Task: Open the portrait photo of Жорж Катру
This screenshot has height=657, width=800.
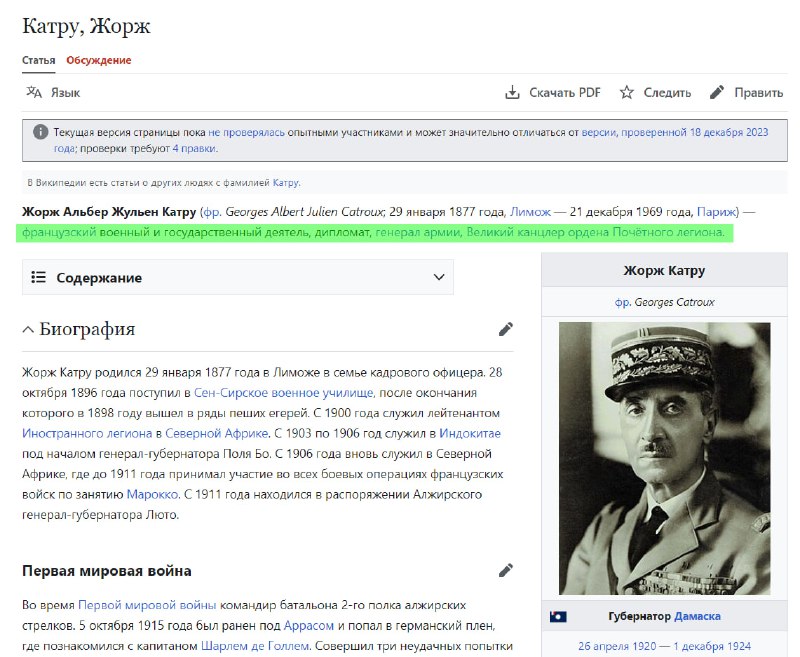Action: tap(664, 458)
